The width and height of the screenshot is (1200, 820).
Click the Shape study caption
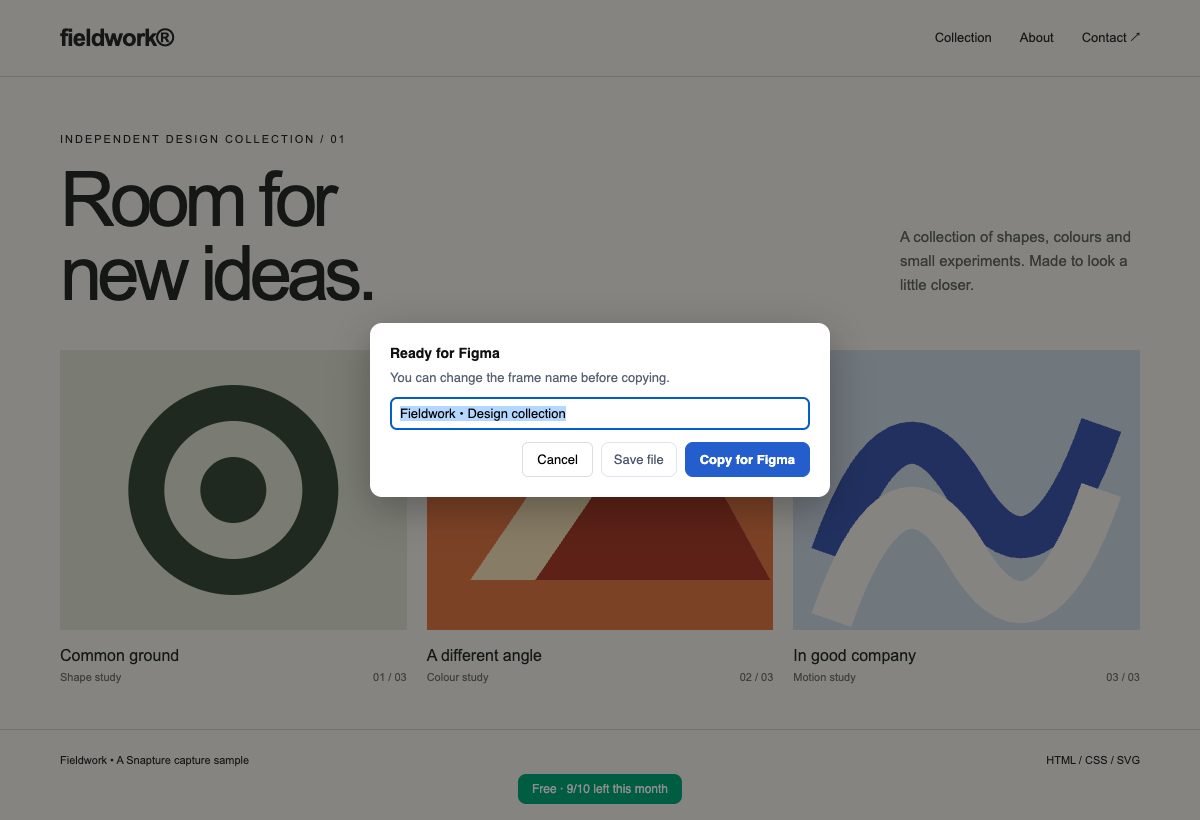click(x=90, y=677)
